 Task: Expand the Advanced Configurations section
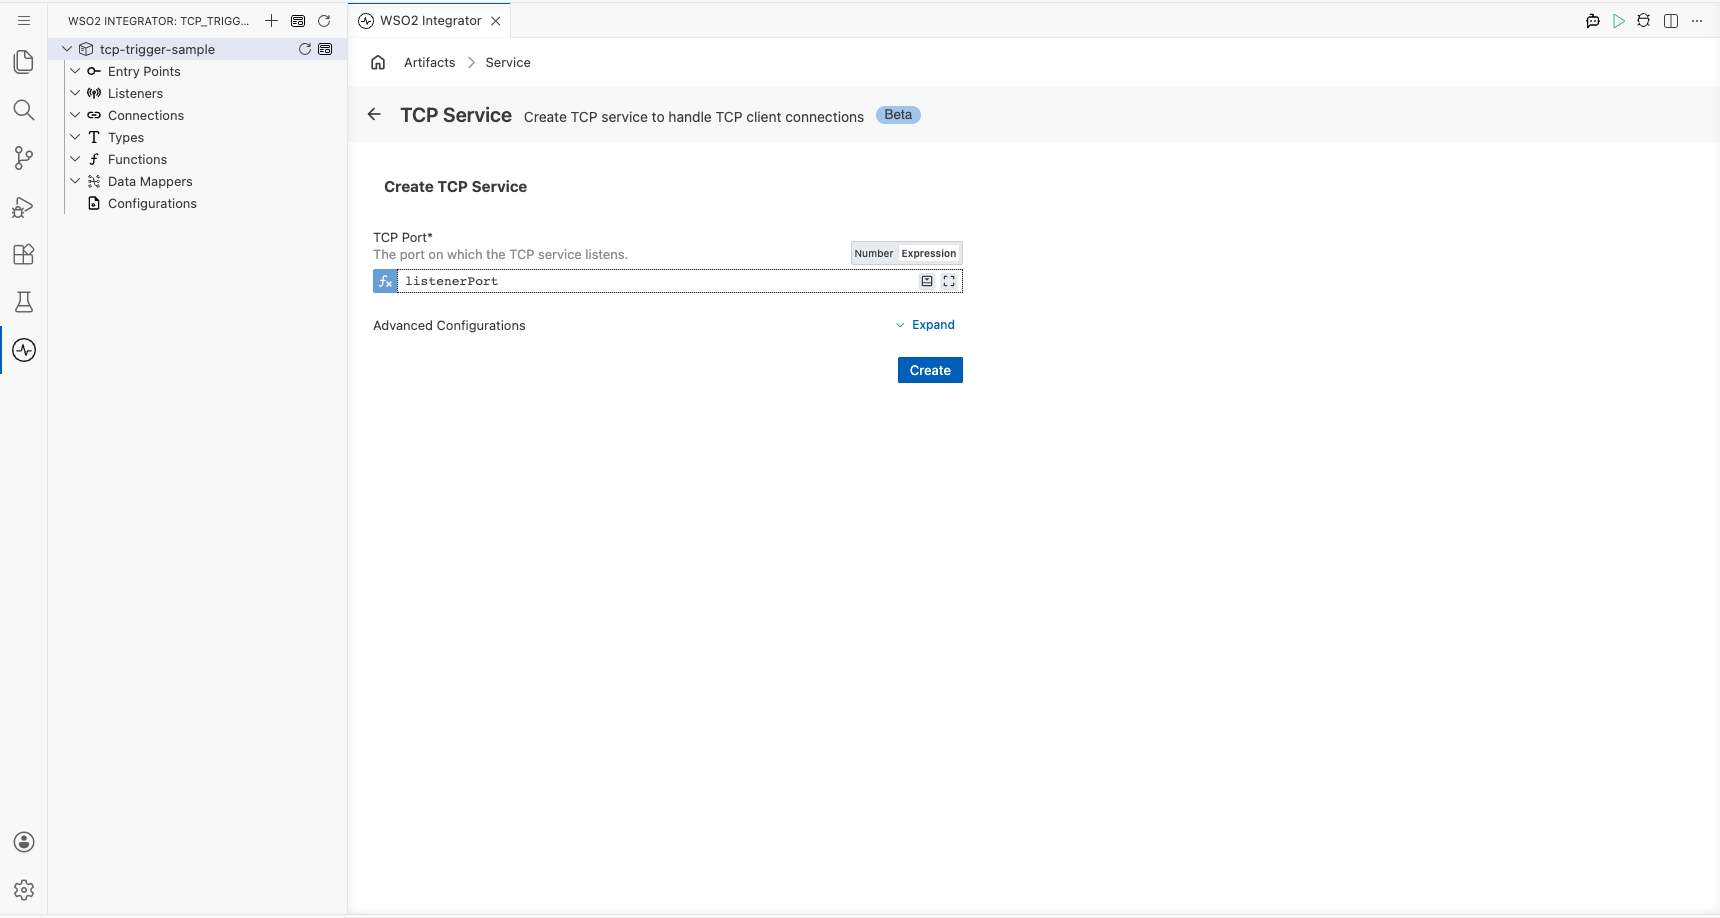tap(925, 325)
